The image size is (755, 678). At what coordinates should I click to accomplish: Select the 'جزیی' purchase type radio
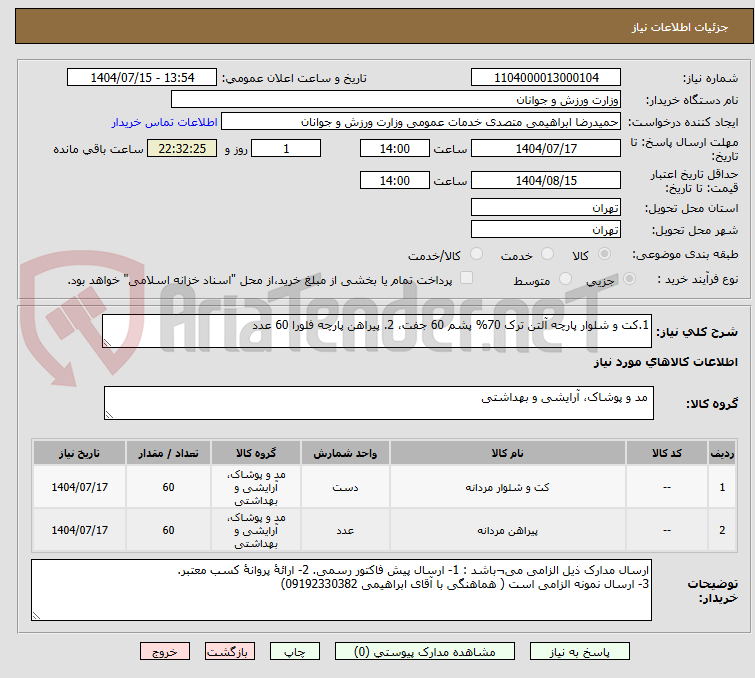[x=629, y=279]
